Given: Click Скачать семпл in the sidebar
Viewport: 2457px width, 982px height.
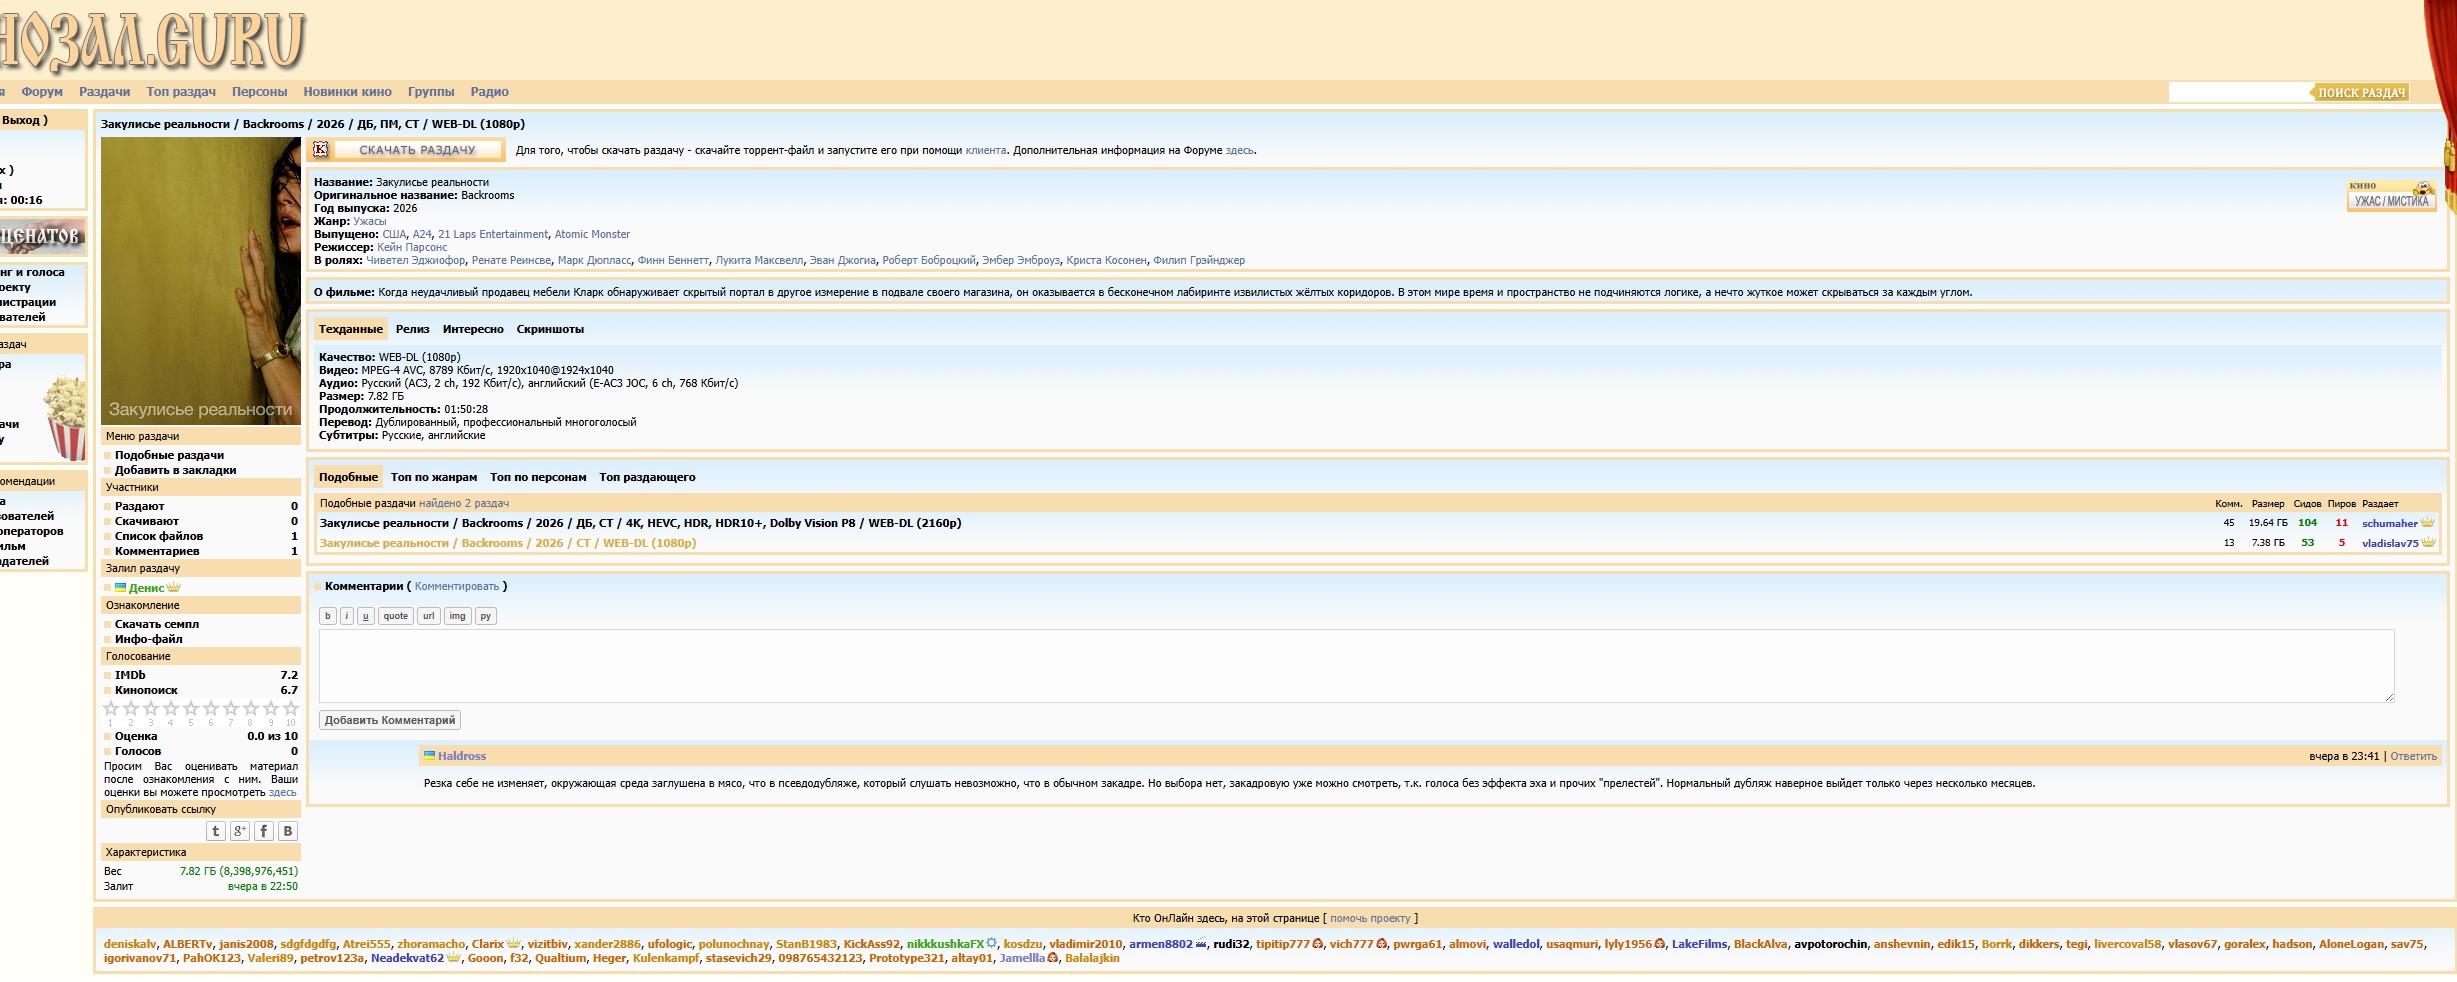Looking at the screenshot, I should 157,624.
